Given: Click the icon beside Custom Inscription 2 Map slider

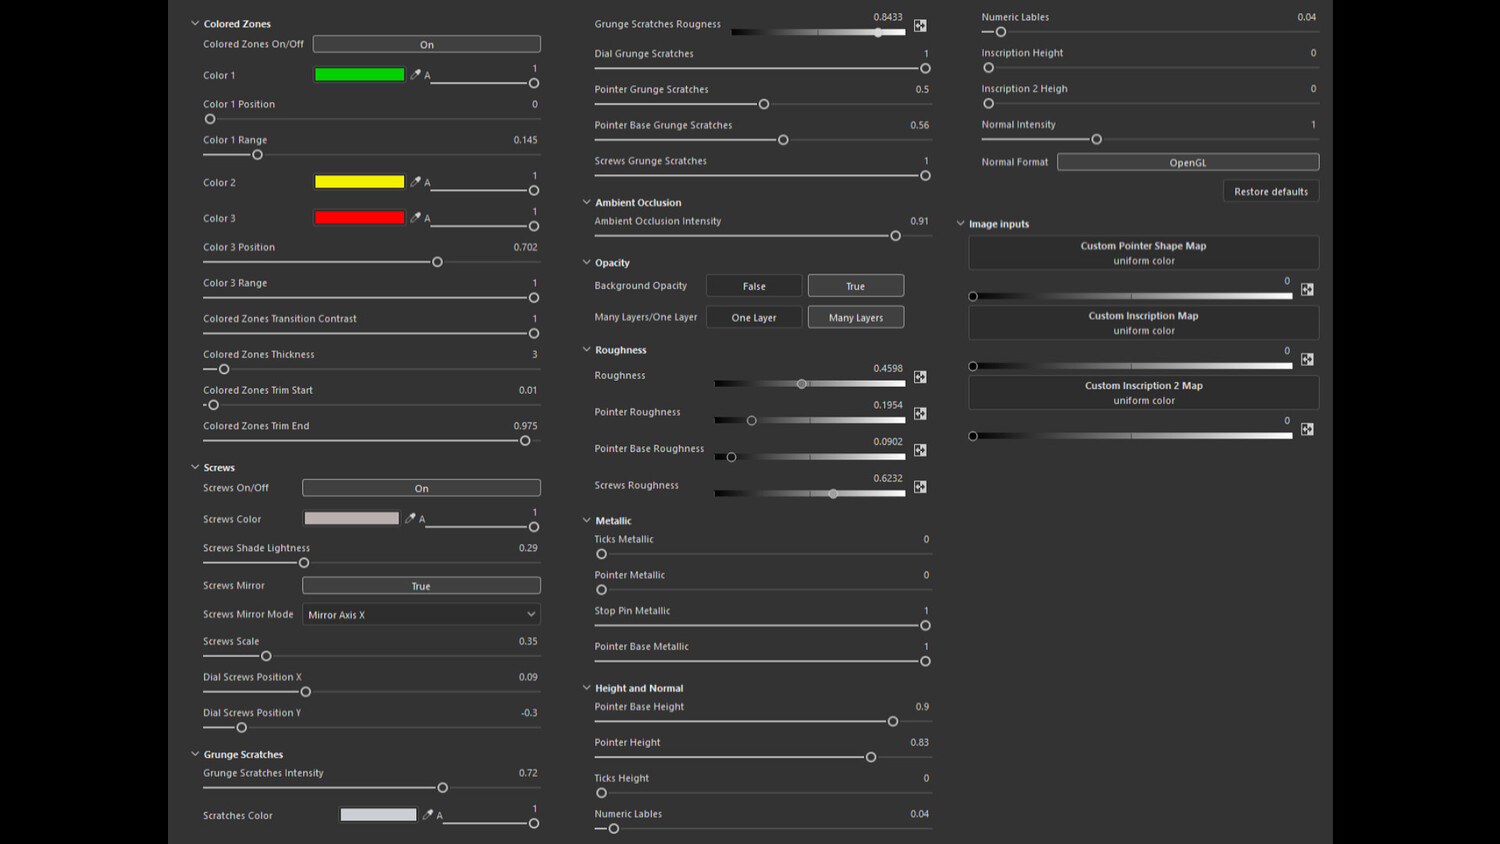Looking at the screenshot, I should coord(1307,430).
